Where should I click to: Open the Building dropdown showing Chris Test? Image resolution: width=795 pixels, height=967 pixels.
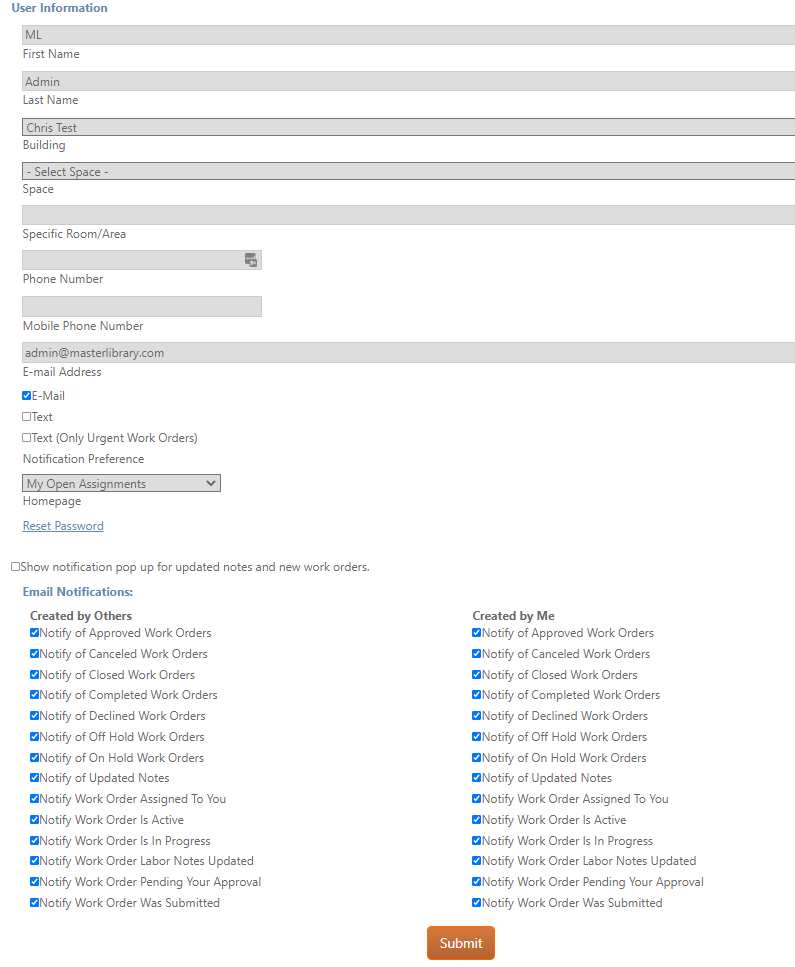(408, 128)
